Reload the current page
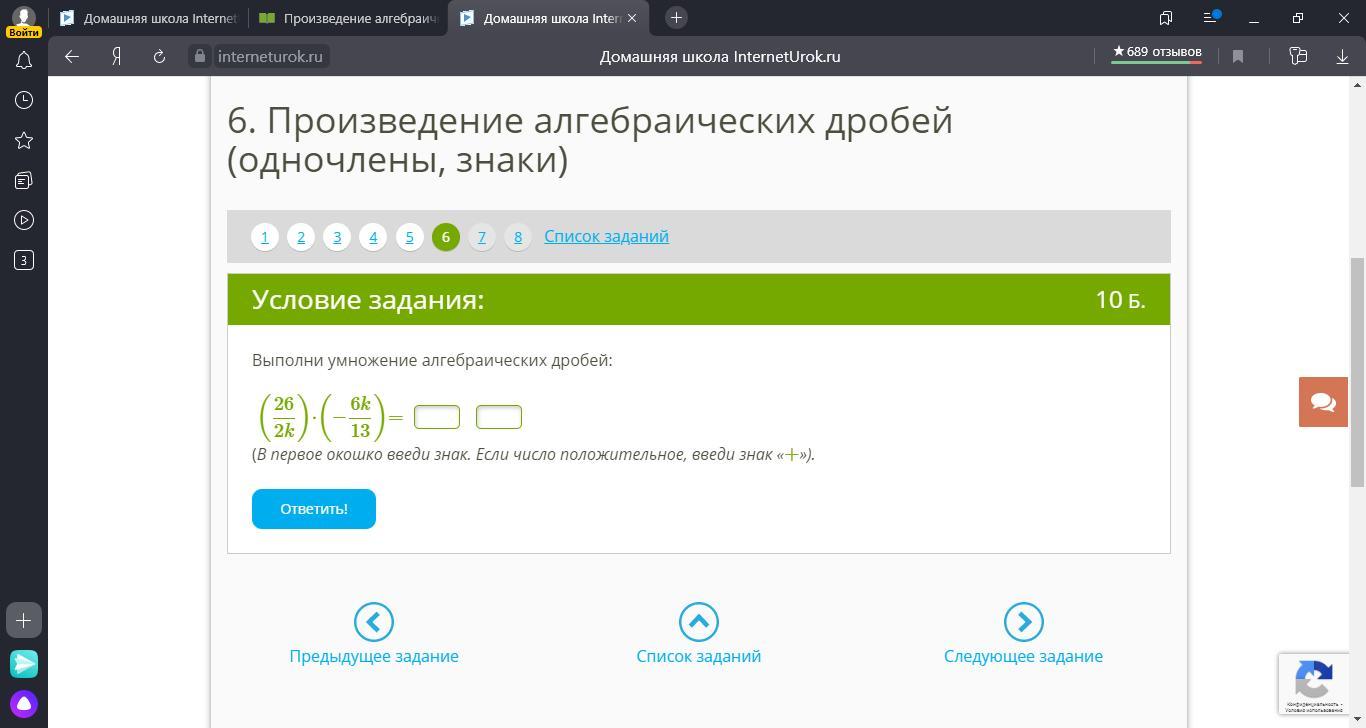The width and height of the screenshot is (1366, 728). (159, 56)
